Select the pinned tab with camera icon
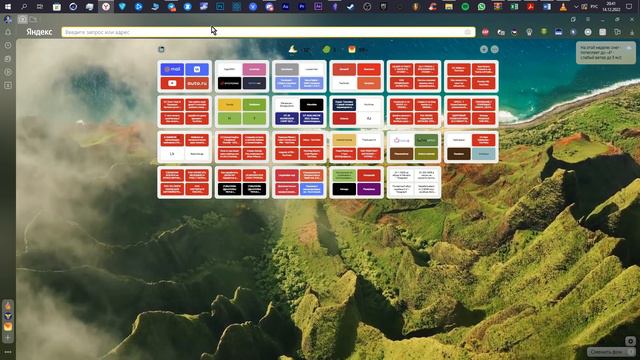 coord(22,19)
